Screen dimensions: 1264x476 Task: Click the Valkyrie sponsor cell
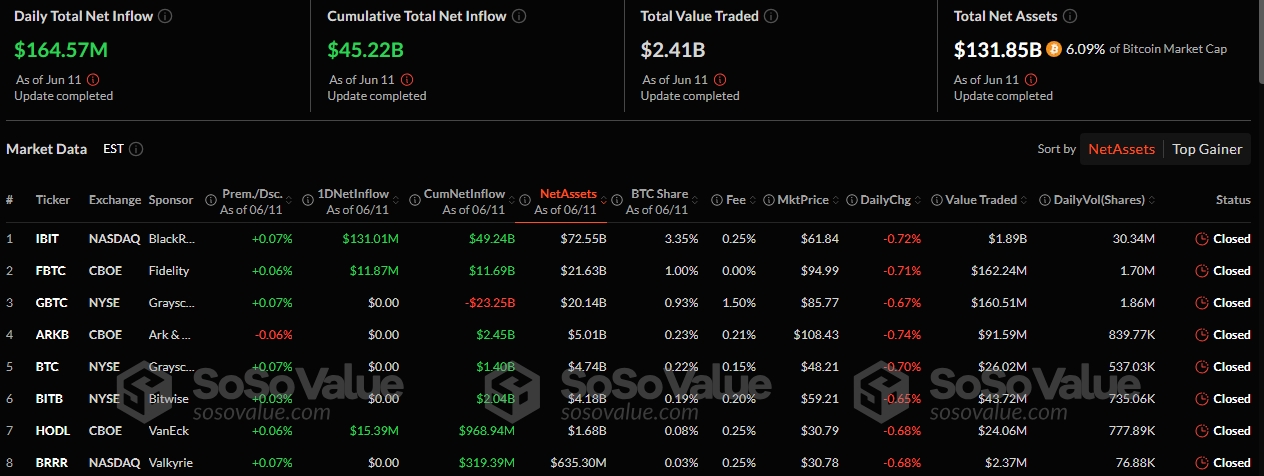click(170, 463)
